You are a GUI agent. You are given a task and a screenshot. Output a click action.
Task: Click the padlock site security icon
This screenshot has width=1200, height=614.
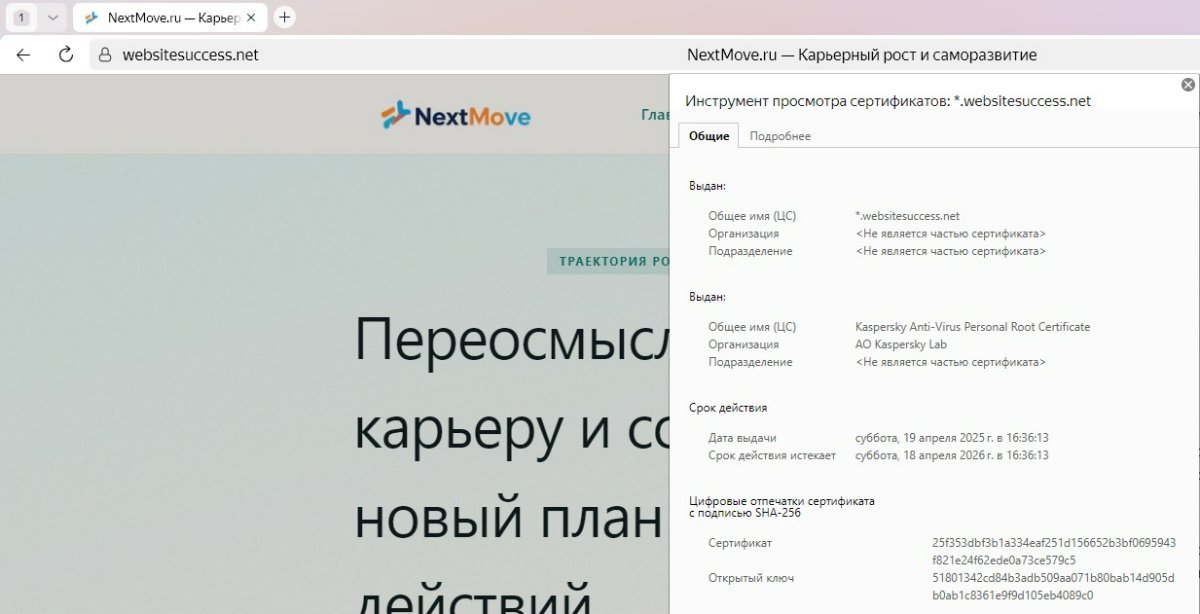pos(105,55)
